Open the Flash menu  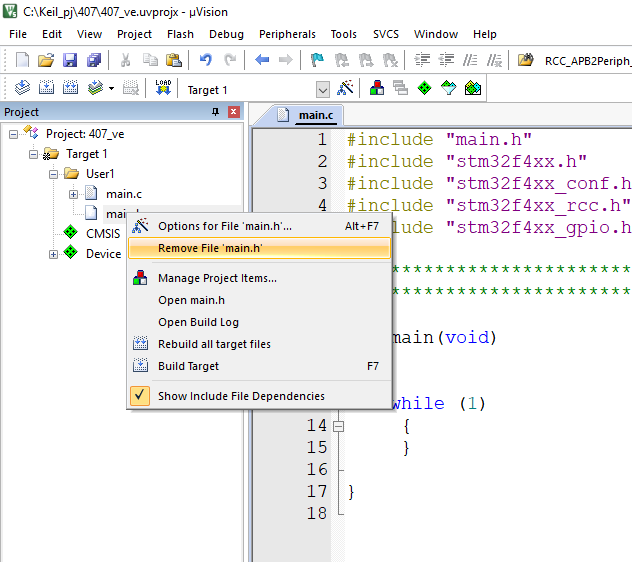(x=180, y=34)
